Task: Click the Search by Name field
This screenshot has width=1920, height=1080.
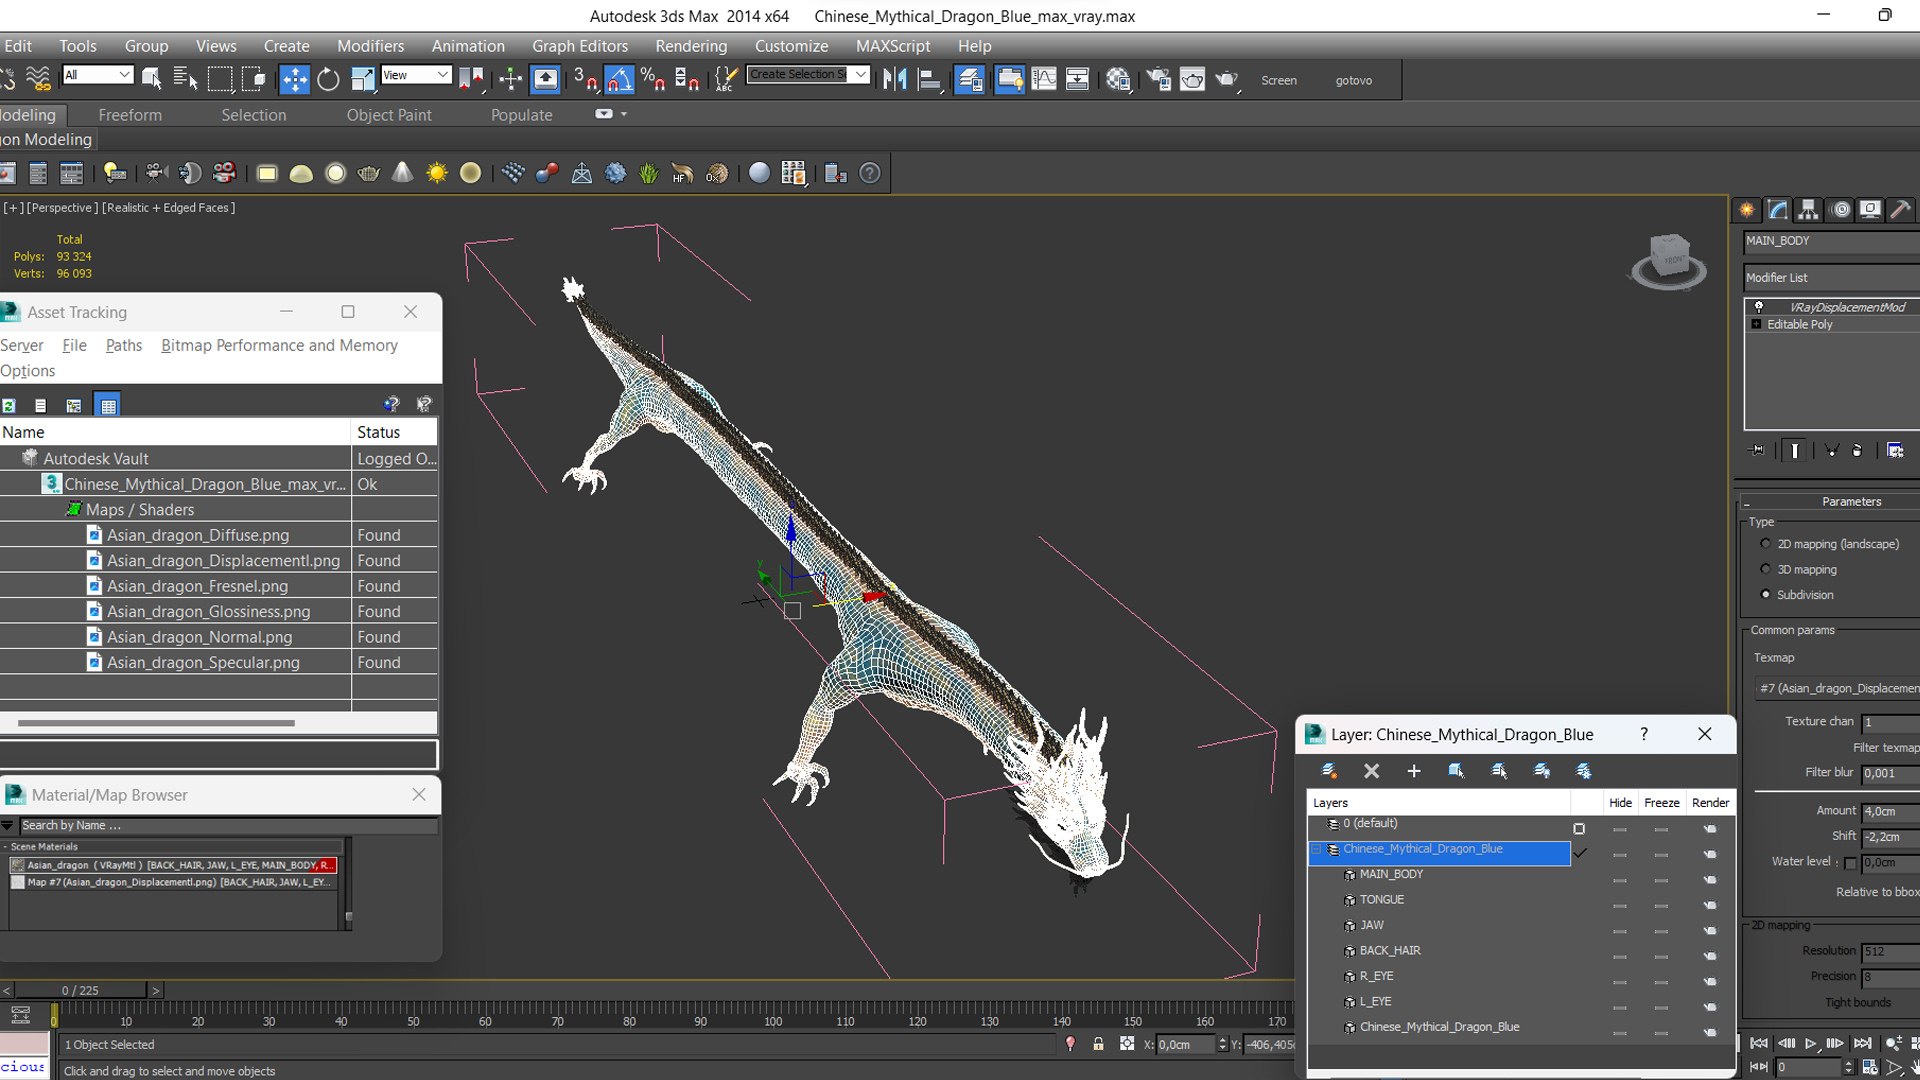Action: click(x=228, y=825)
